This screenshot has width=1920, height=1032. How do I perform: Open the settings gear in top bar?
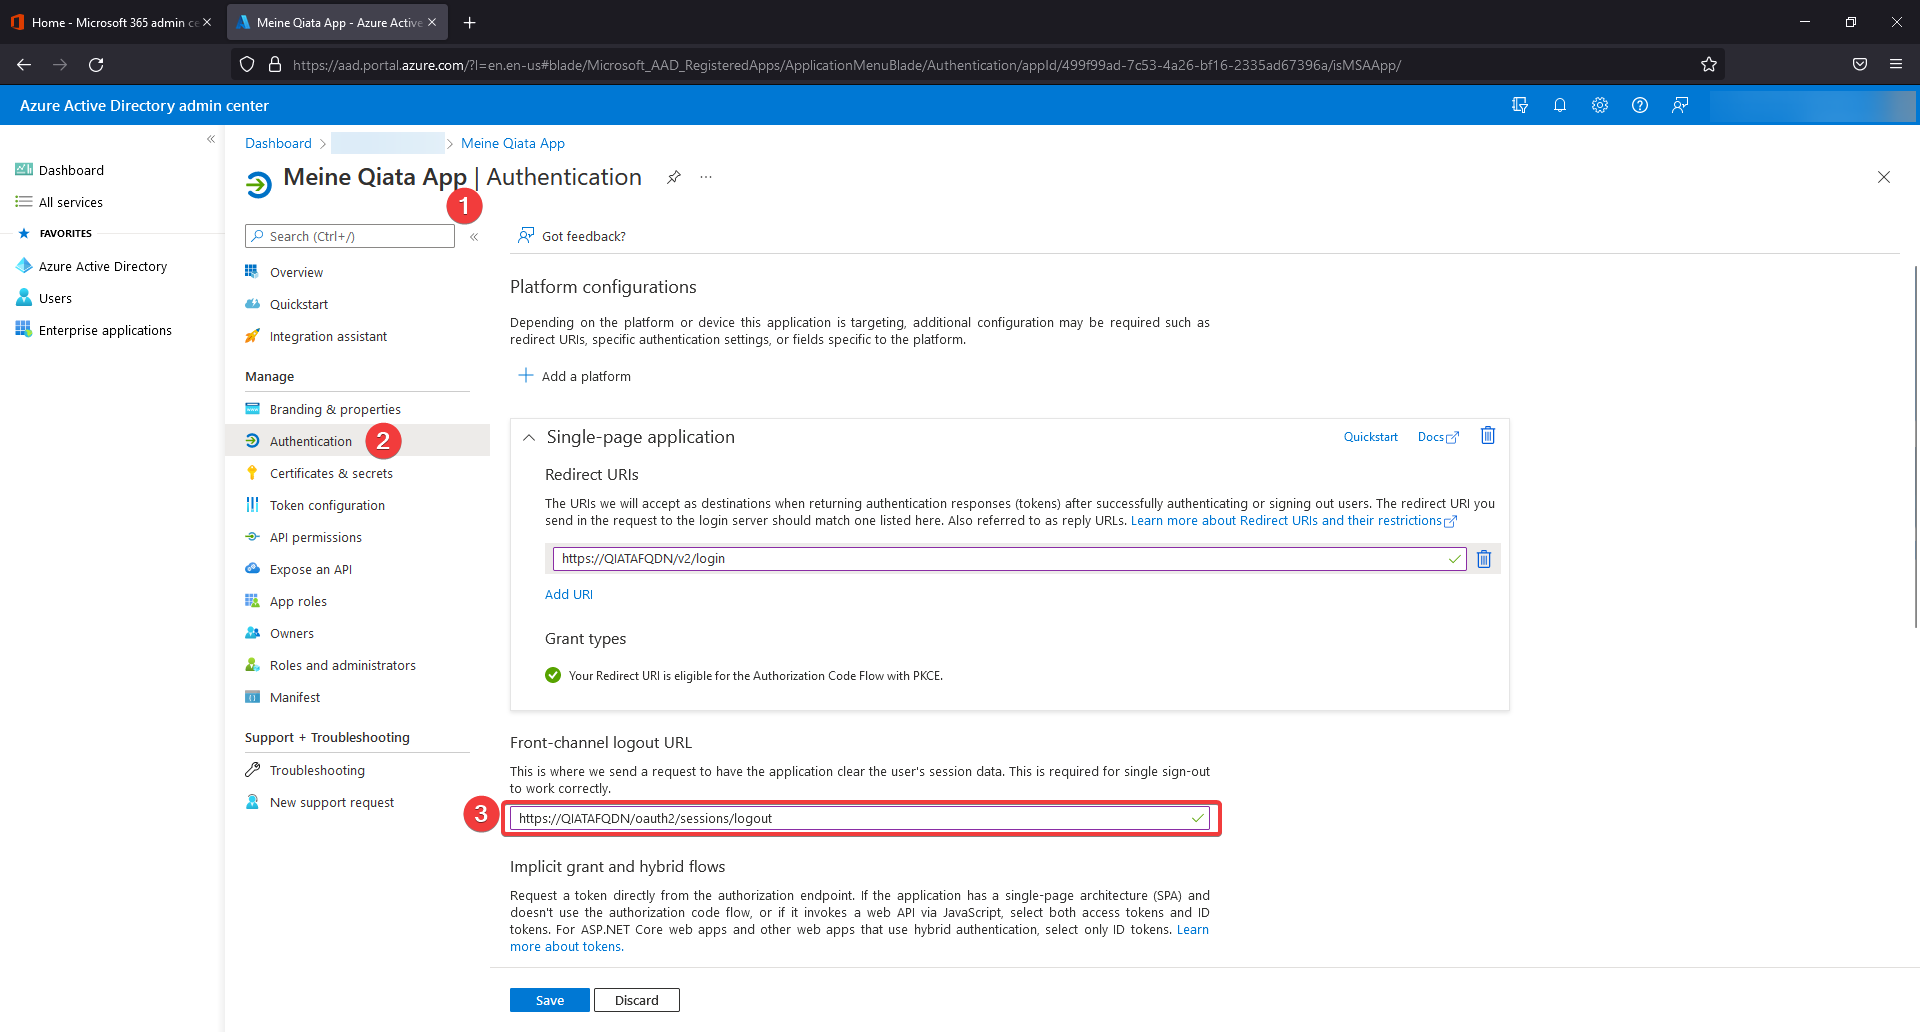click(x=1599, y=105)
